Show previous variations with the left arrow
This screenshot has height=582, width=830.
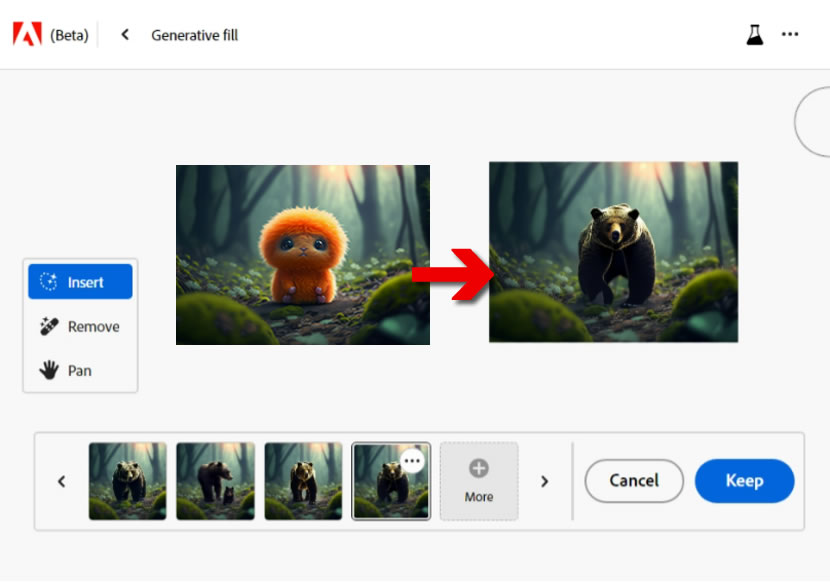coord(61,481)
